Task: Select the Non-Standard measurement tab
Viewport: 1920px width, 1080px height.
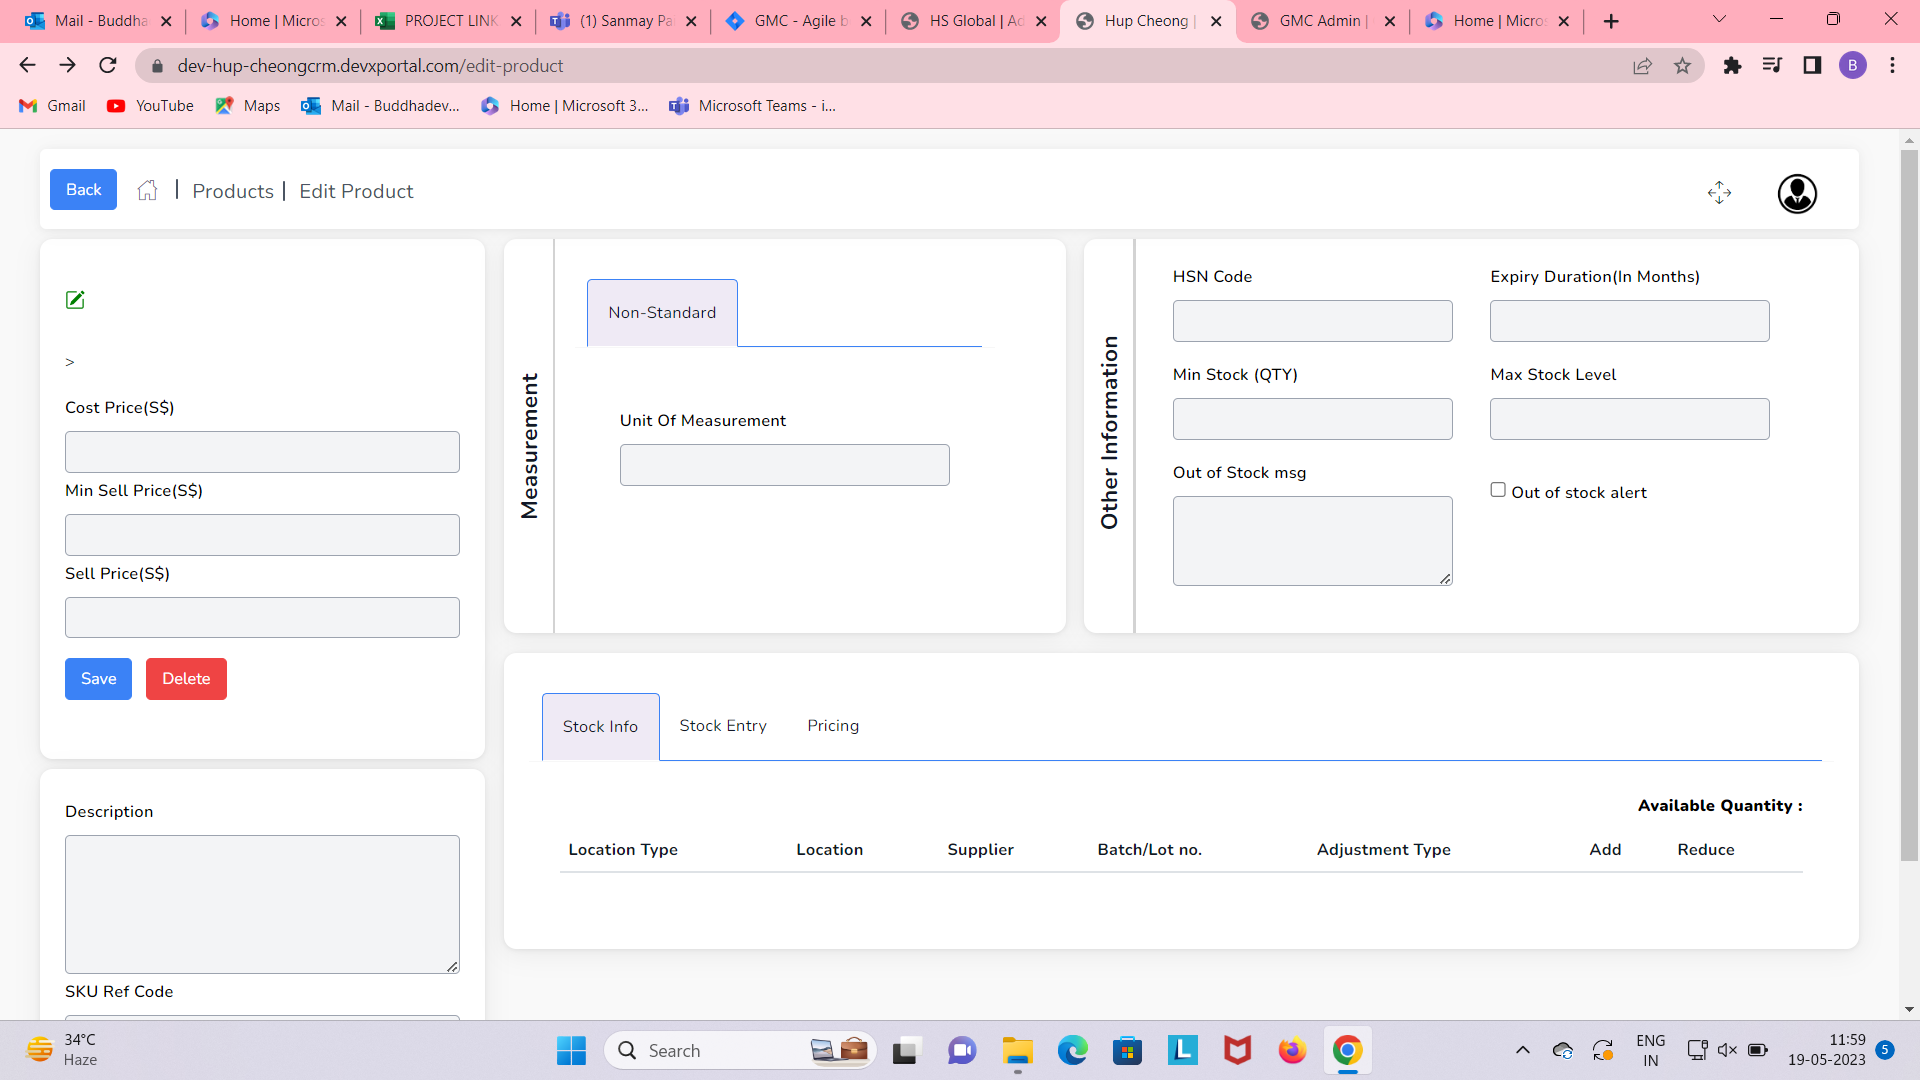Action: [662, 313]
